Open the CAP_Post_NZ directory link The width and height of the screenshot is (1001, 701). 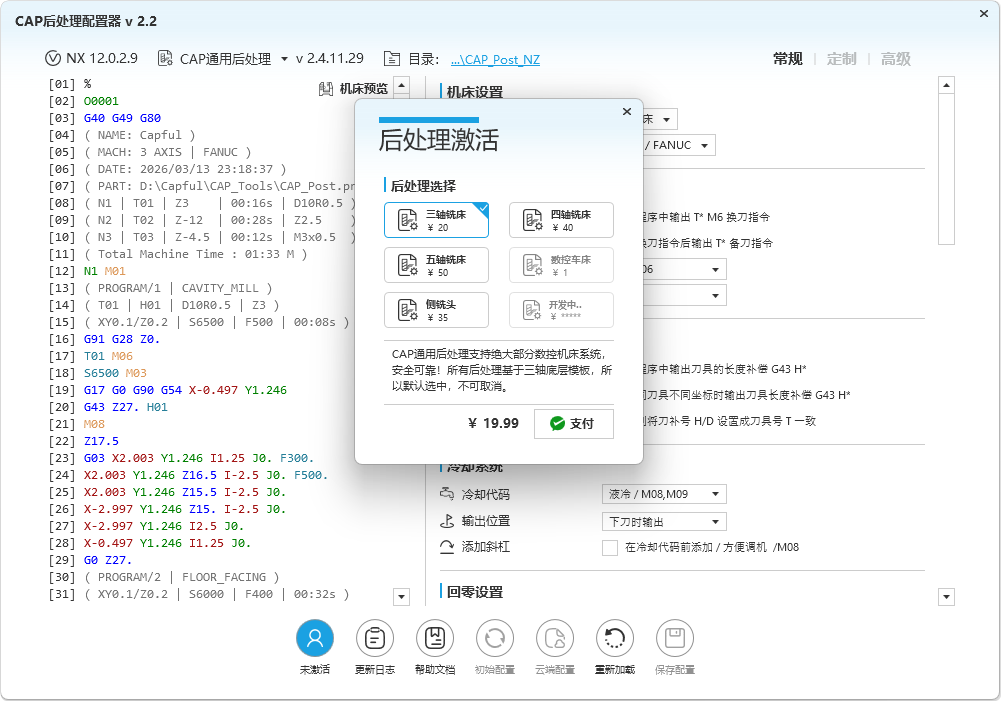click(x=497, y=58)
